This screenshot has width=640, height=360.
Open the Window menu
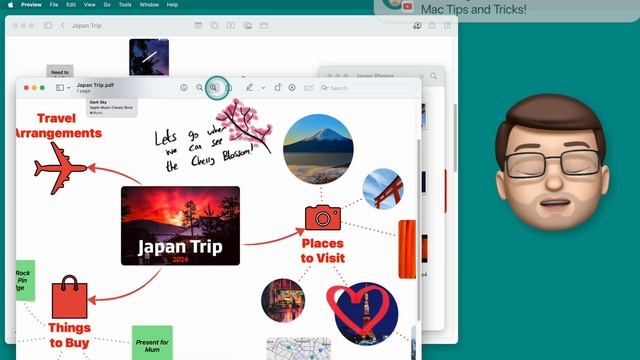149,5
